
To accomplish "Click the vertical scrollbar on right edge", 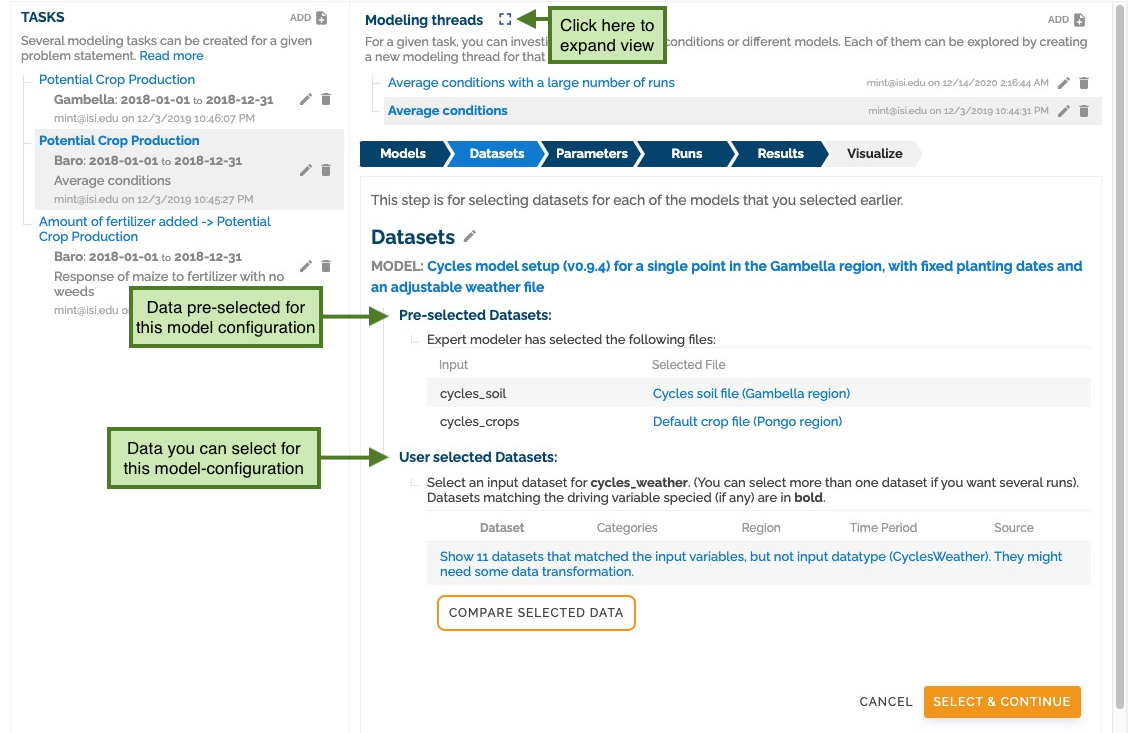I will click(1121, 363).
